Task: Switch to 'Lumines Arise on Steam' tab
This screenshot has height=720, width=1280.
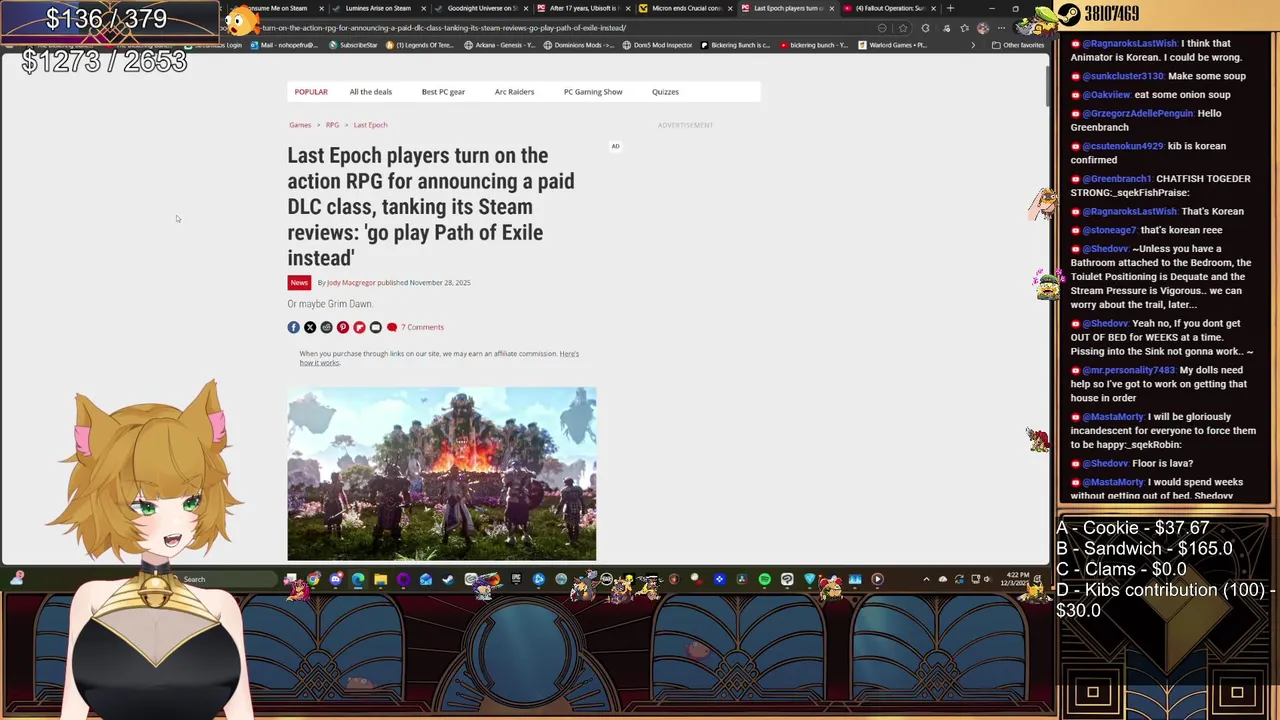Action: tap(377, 8)
